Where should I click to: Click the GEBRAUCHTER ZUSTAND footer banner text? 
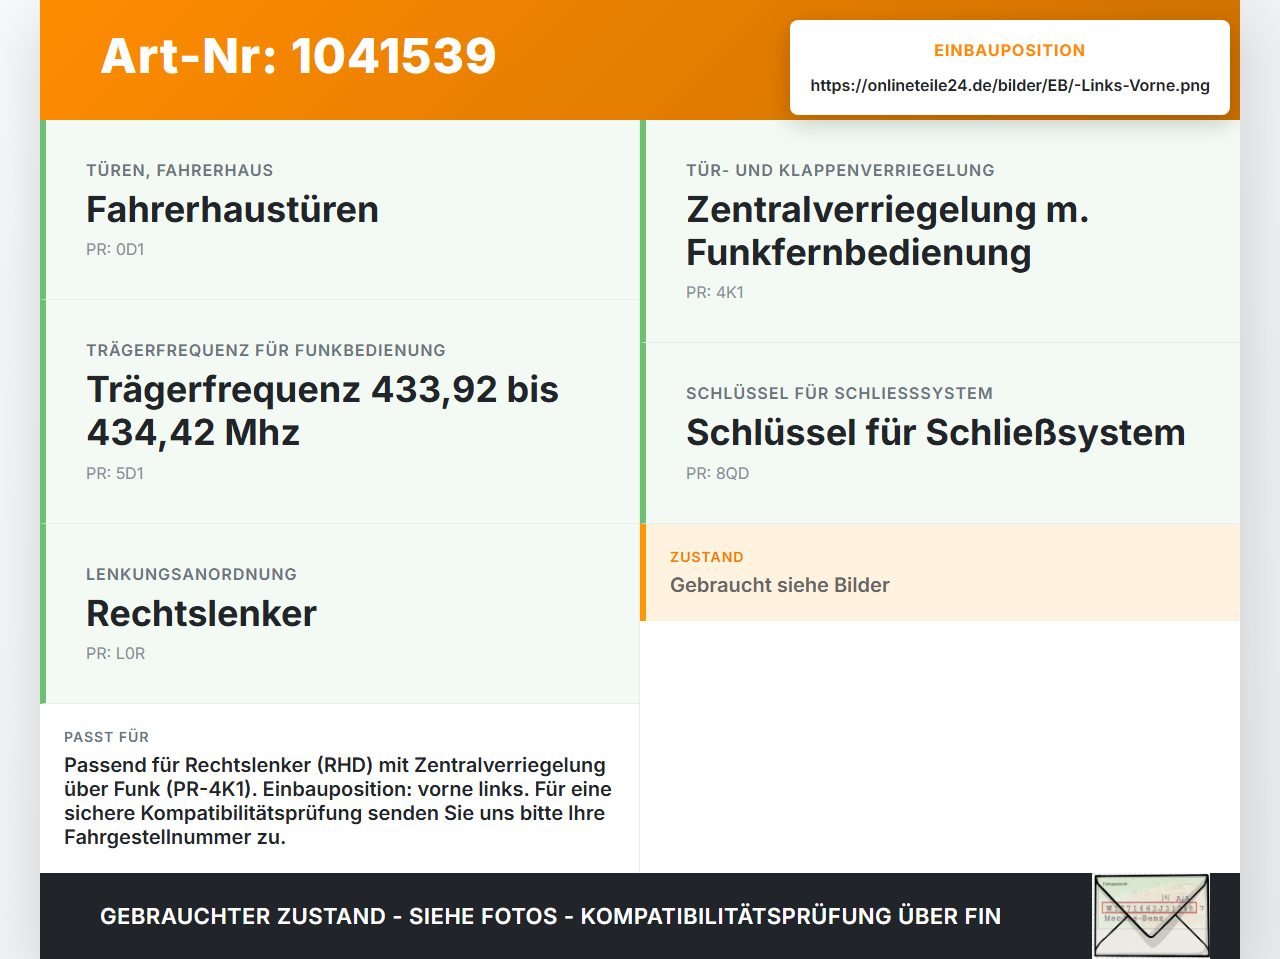pos(550,916)
